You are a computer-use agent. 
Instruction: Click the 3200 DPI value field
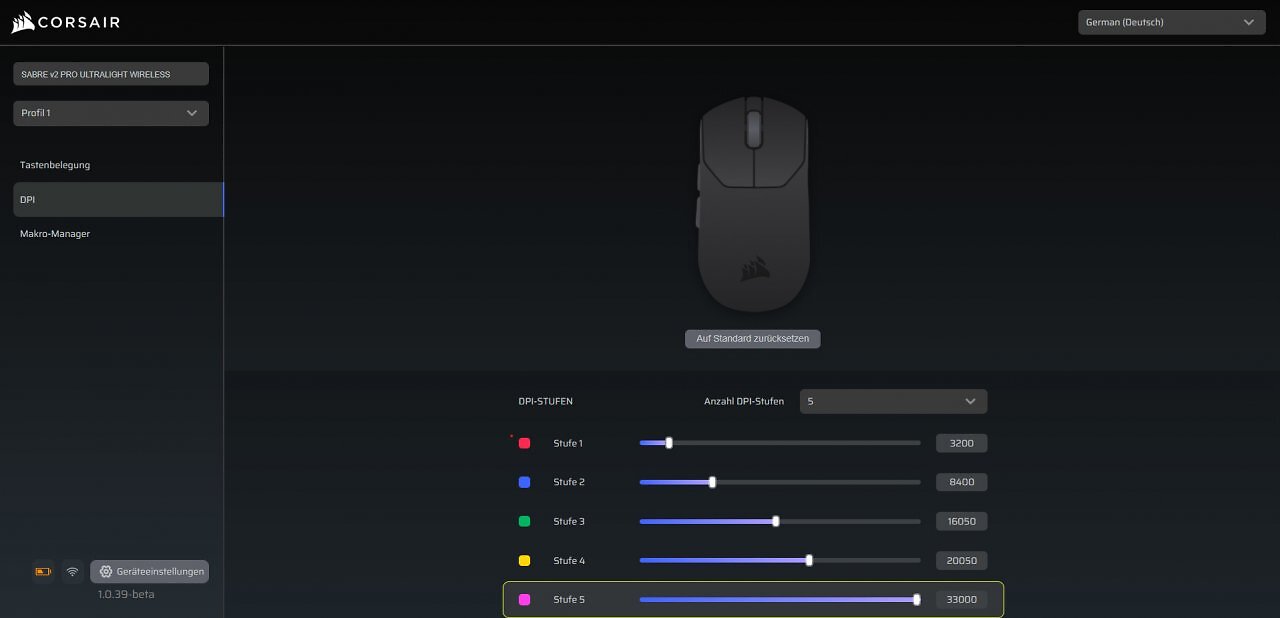coord(962,443)
